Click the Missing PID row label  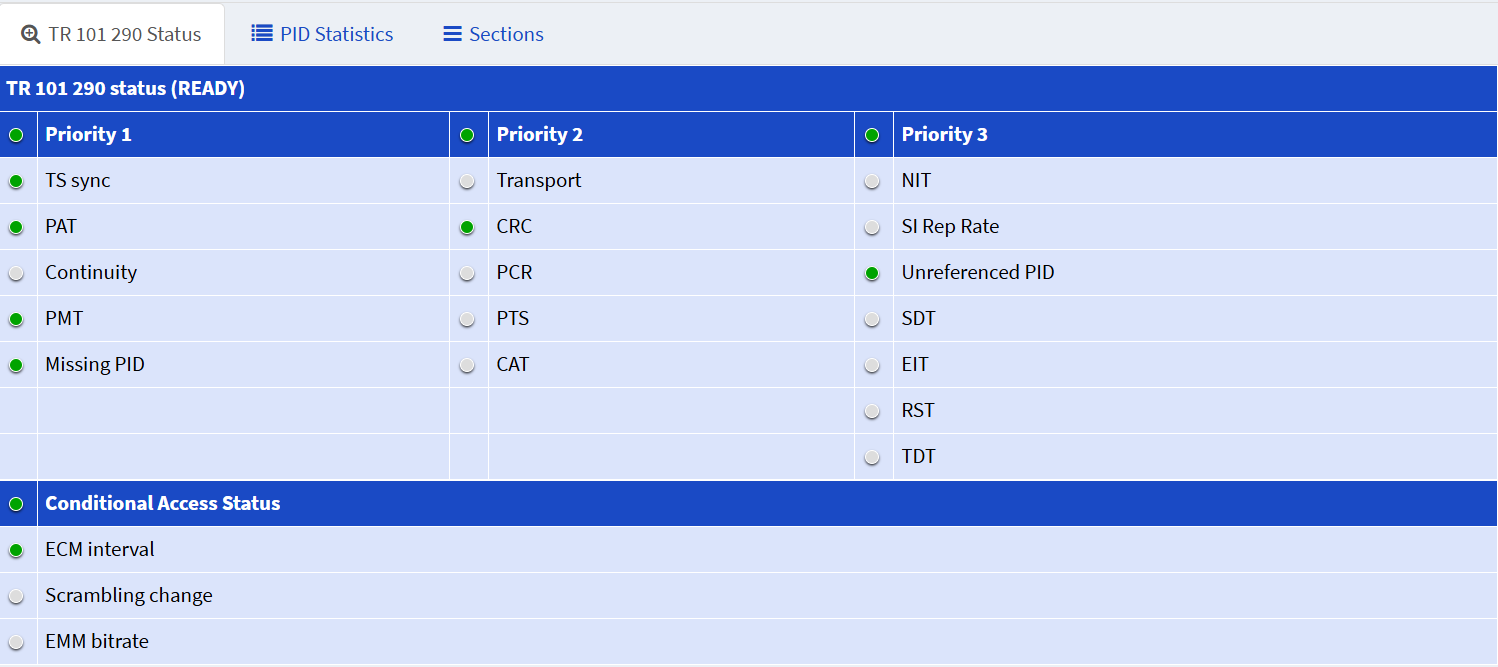pos(95,365)
